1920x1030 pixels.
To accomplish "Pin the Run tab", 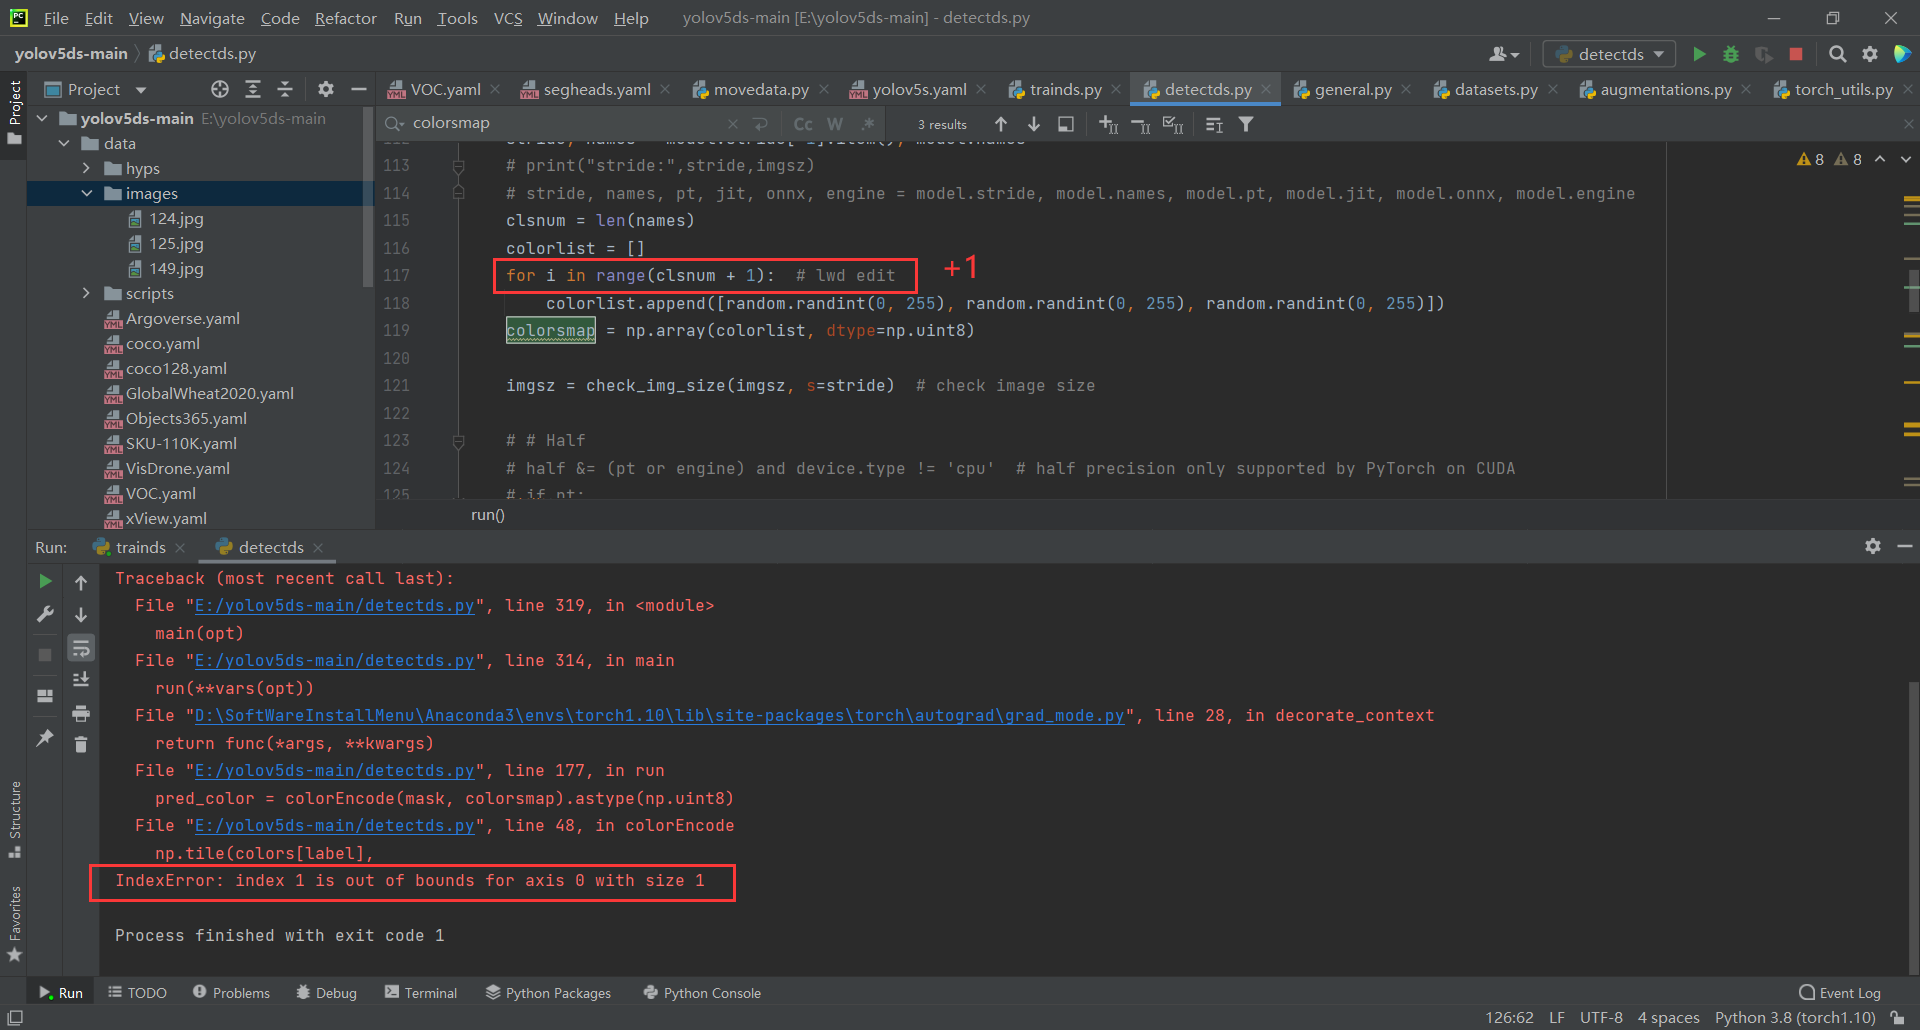I will click(x=45, y=738).
